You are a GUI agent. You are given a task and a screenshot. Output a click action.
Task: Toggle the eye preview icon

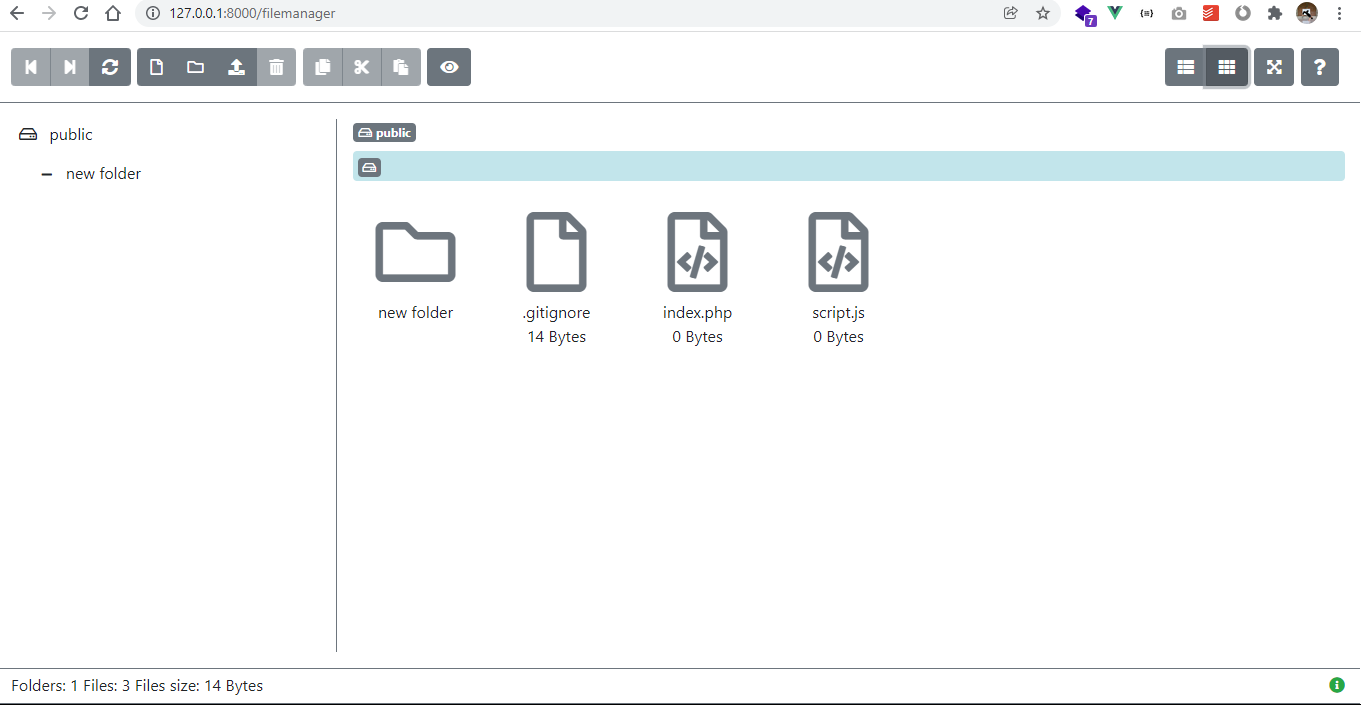[x=448, y=67]
